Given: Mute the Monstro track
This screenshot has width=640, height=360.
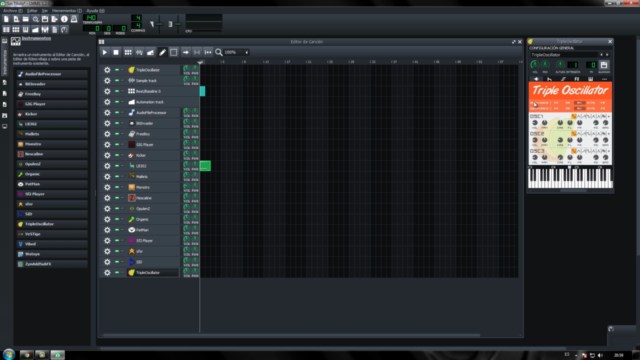Looking at the screenshot, I should pos(117,187).
